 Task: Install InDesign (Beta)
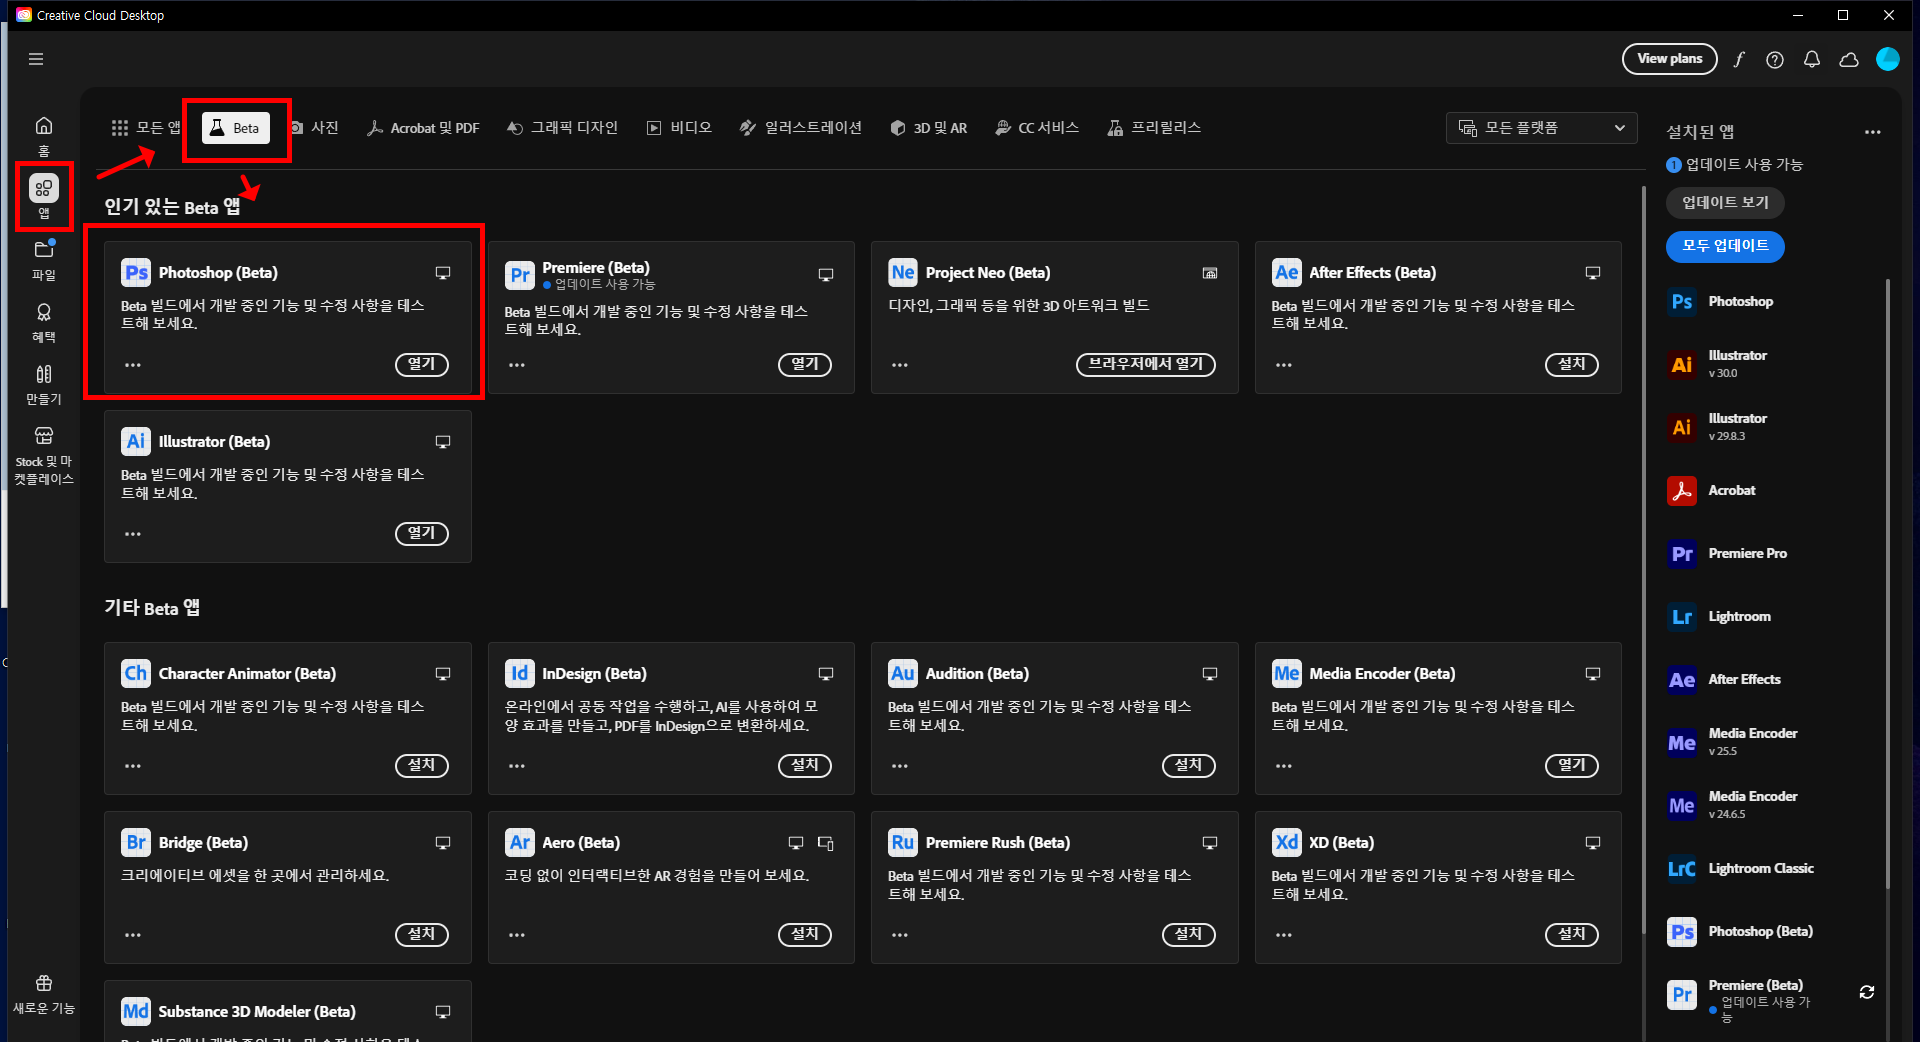point(804,765)
